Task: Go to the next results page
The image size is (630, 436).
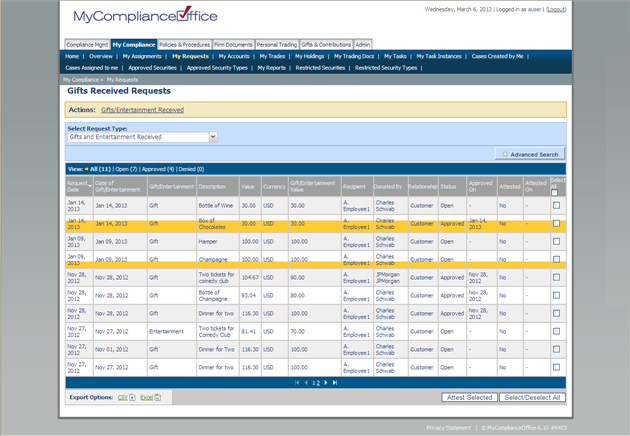Action: pyautogui.click(x=326, y=383)
